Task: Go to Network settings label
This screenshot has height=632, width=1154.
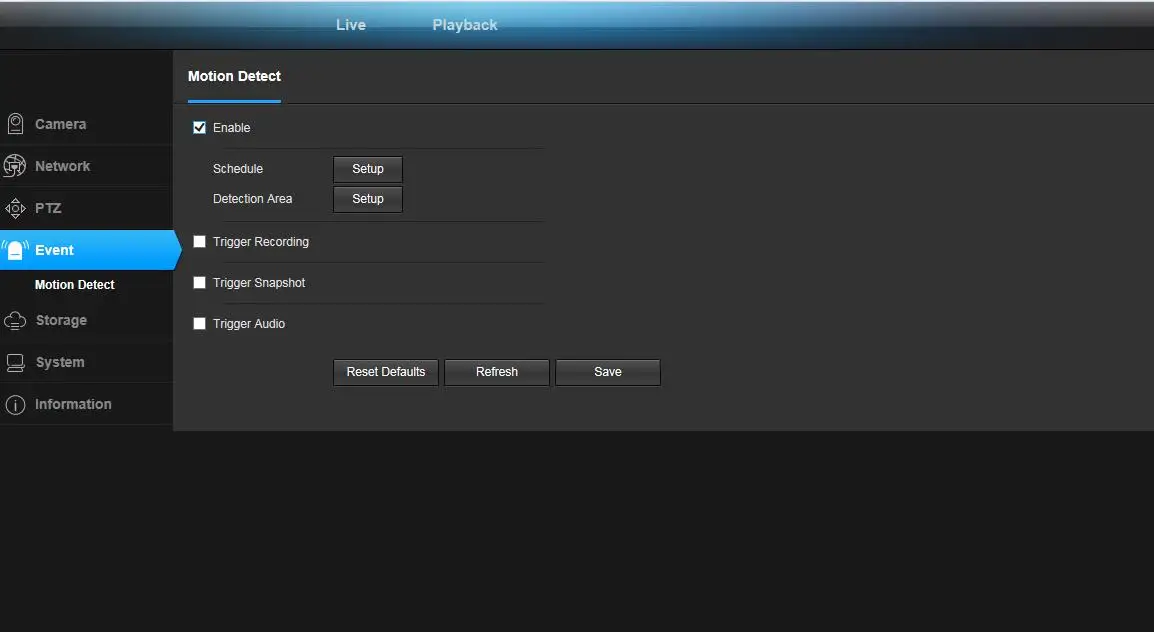Action: click(63, 166)
